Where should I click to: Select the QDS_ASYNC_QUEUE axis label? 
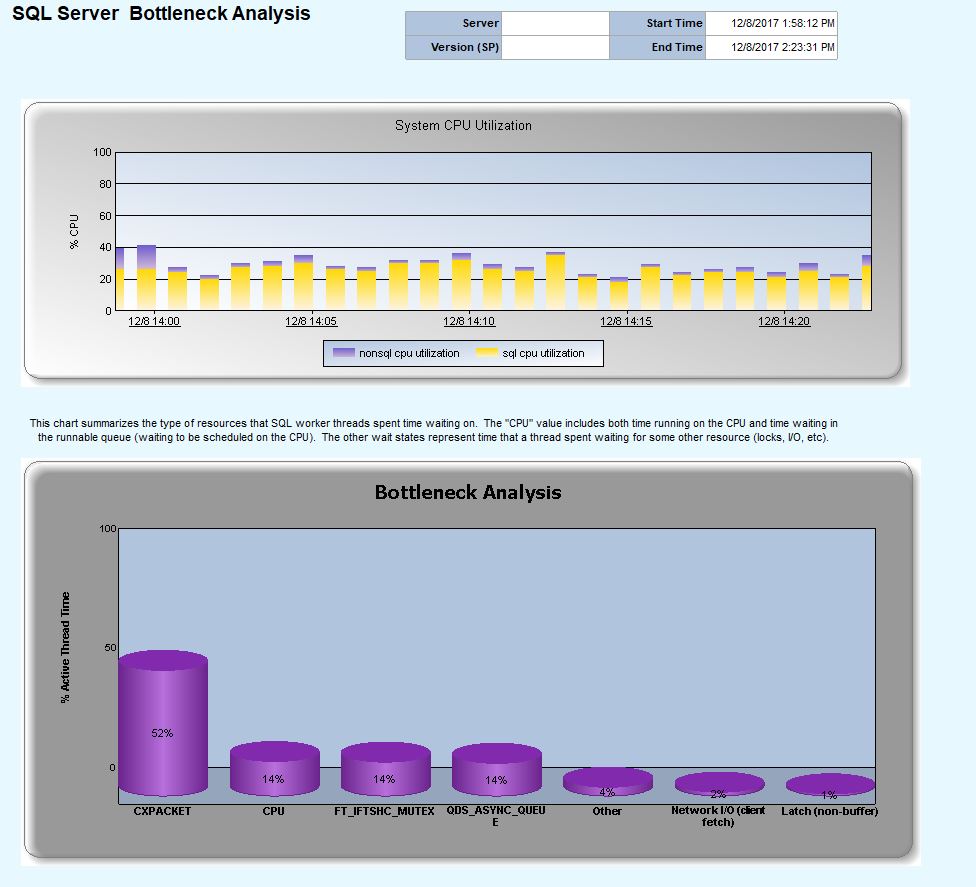tap(496, 816)
